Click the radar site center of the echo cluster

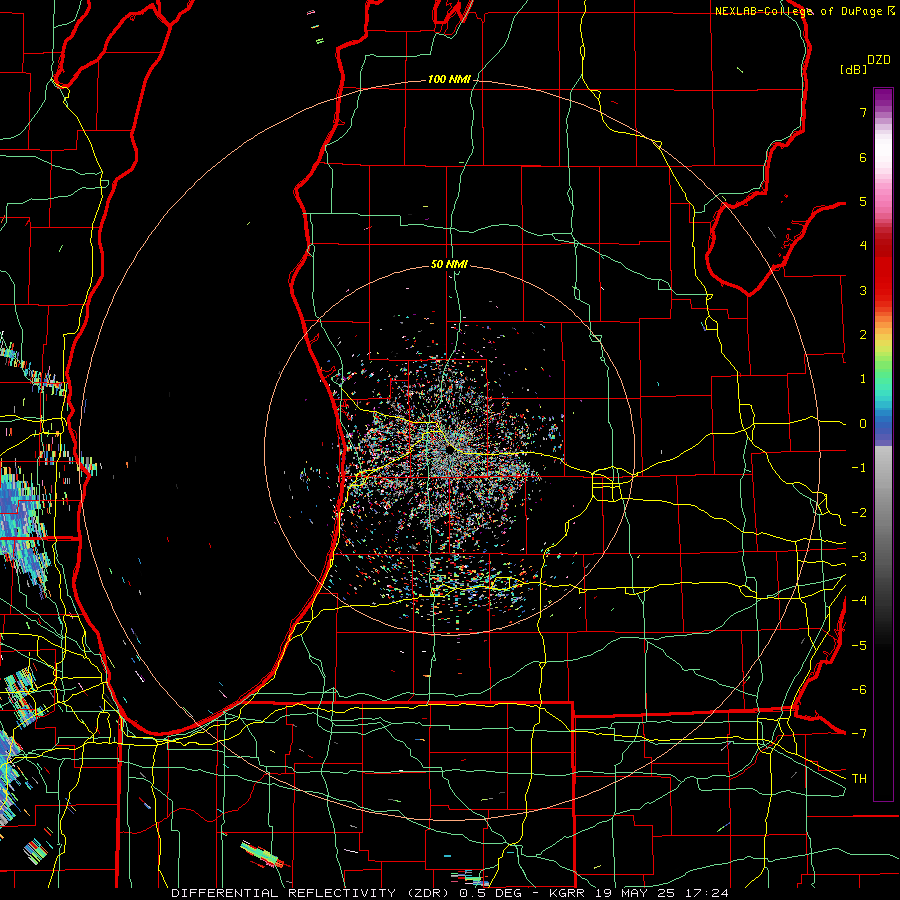point(449,451)
